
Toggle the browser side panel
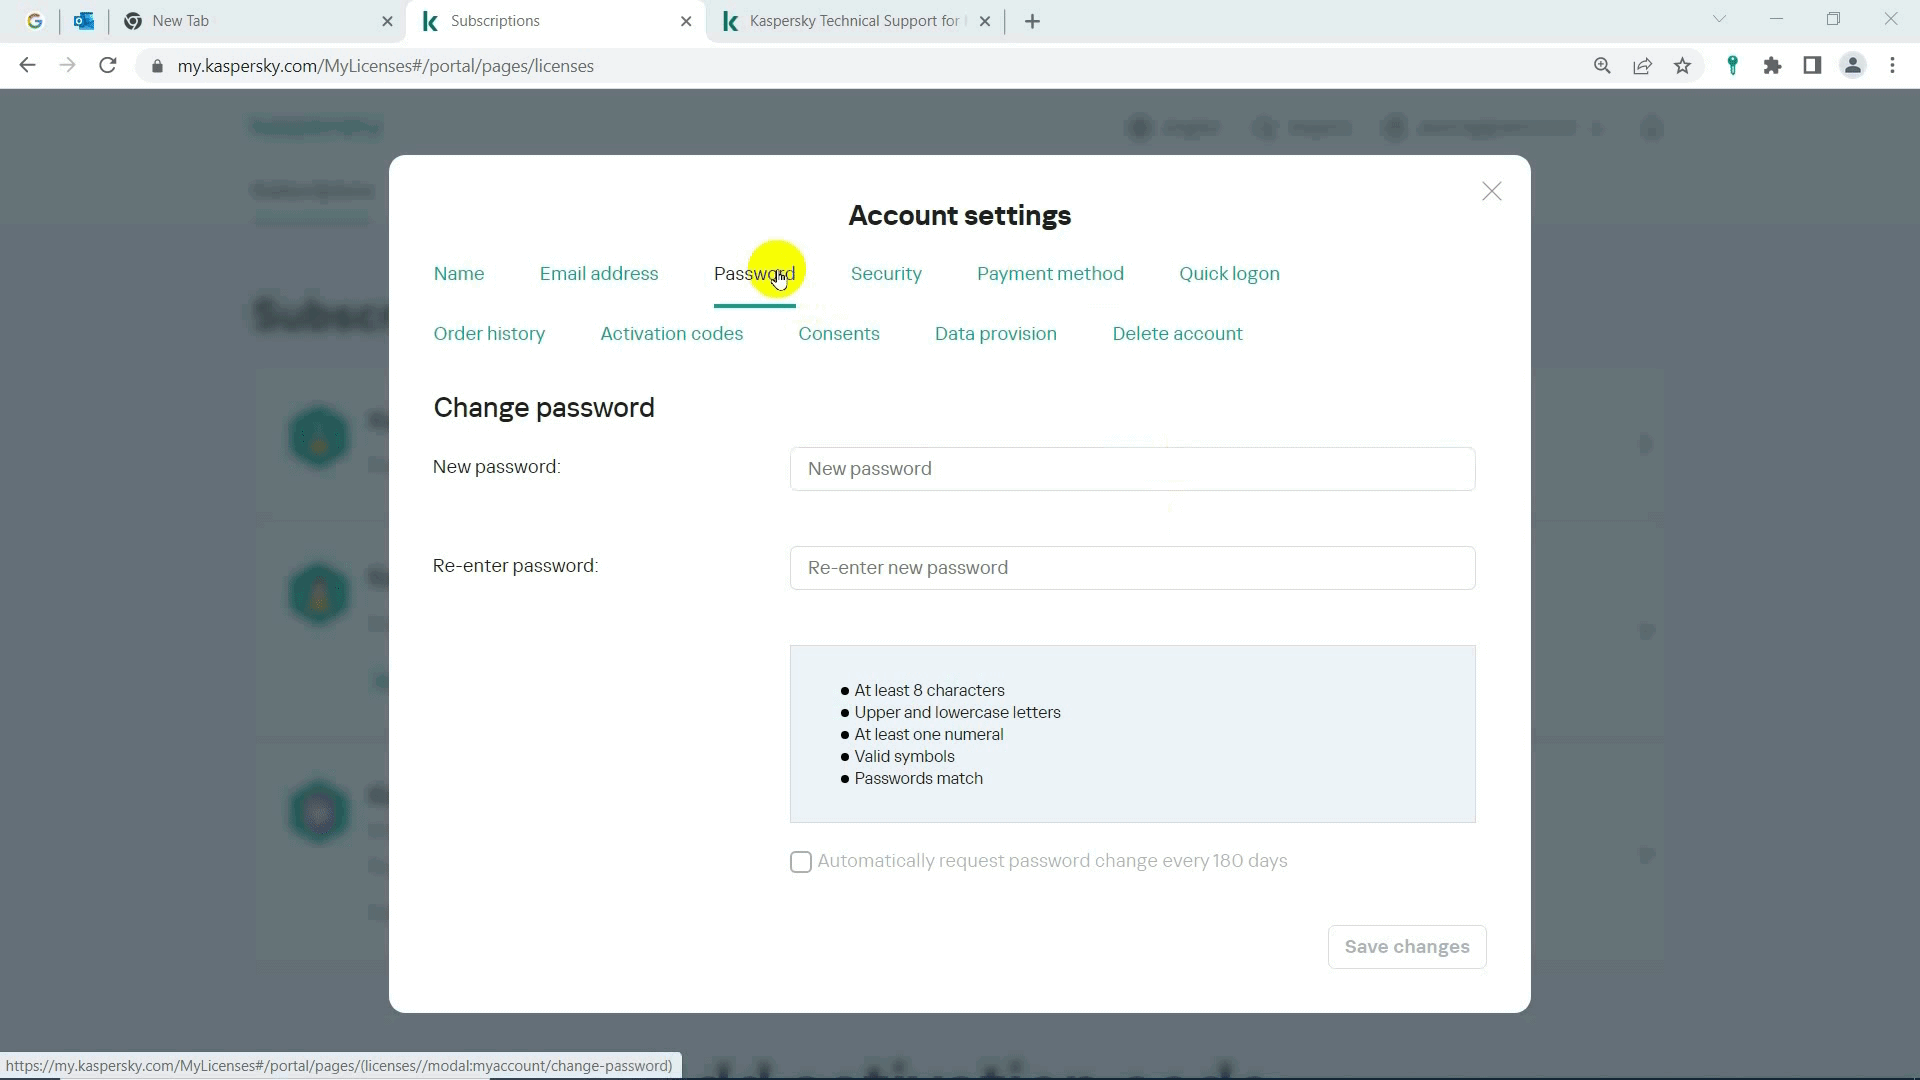(1812, 66)
